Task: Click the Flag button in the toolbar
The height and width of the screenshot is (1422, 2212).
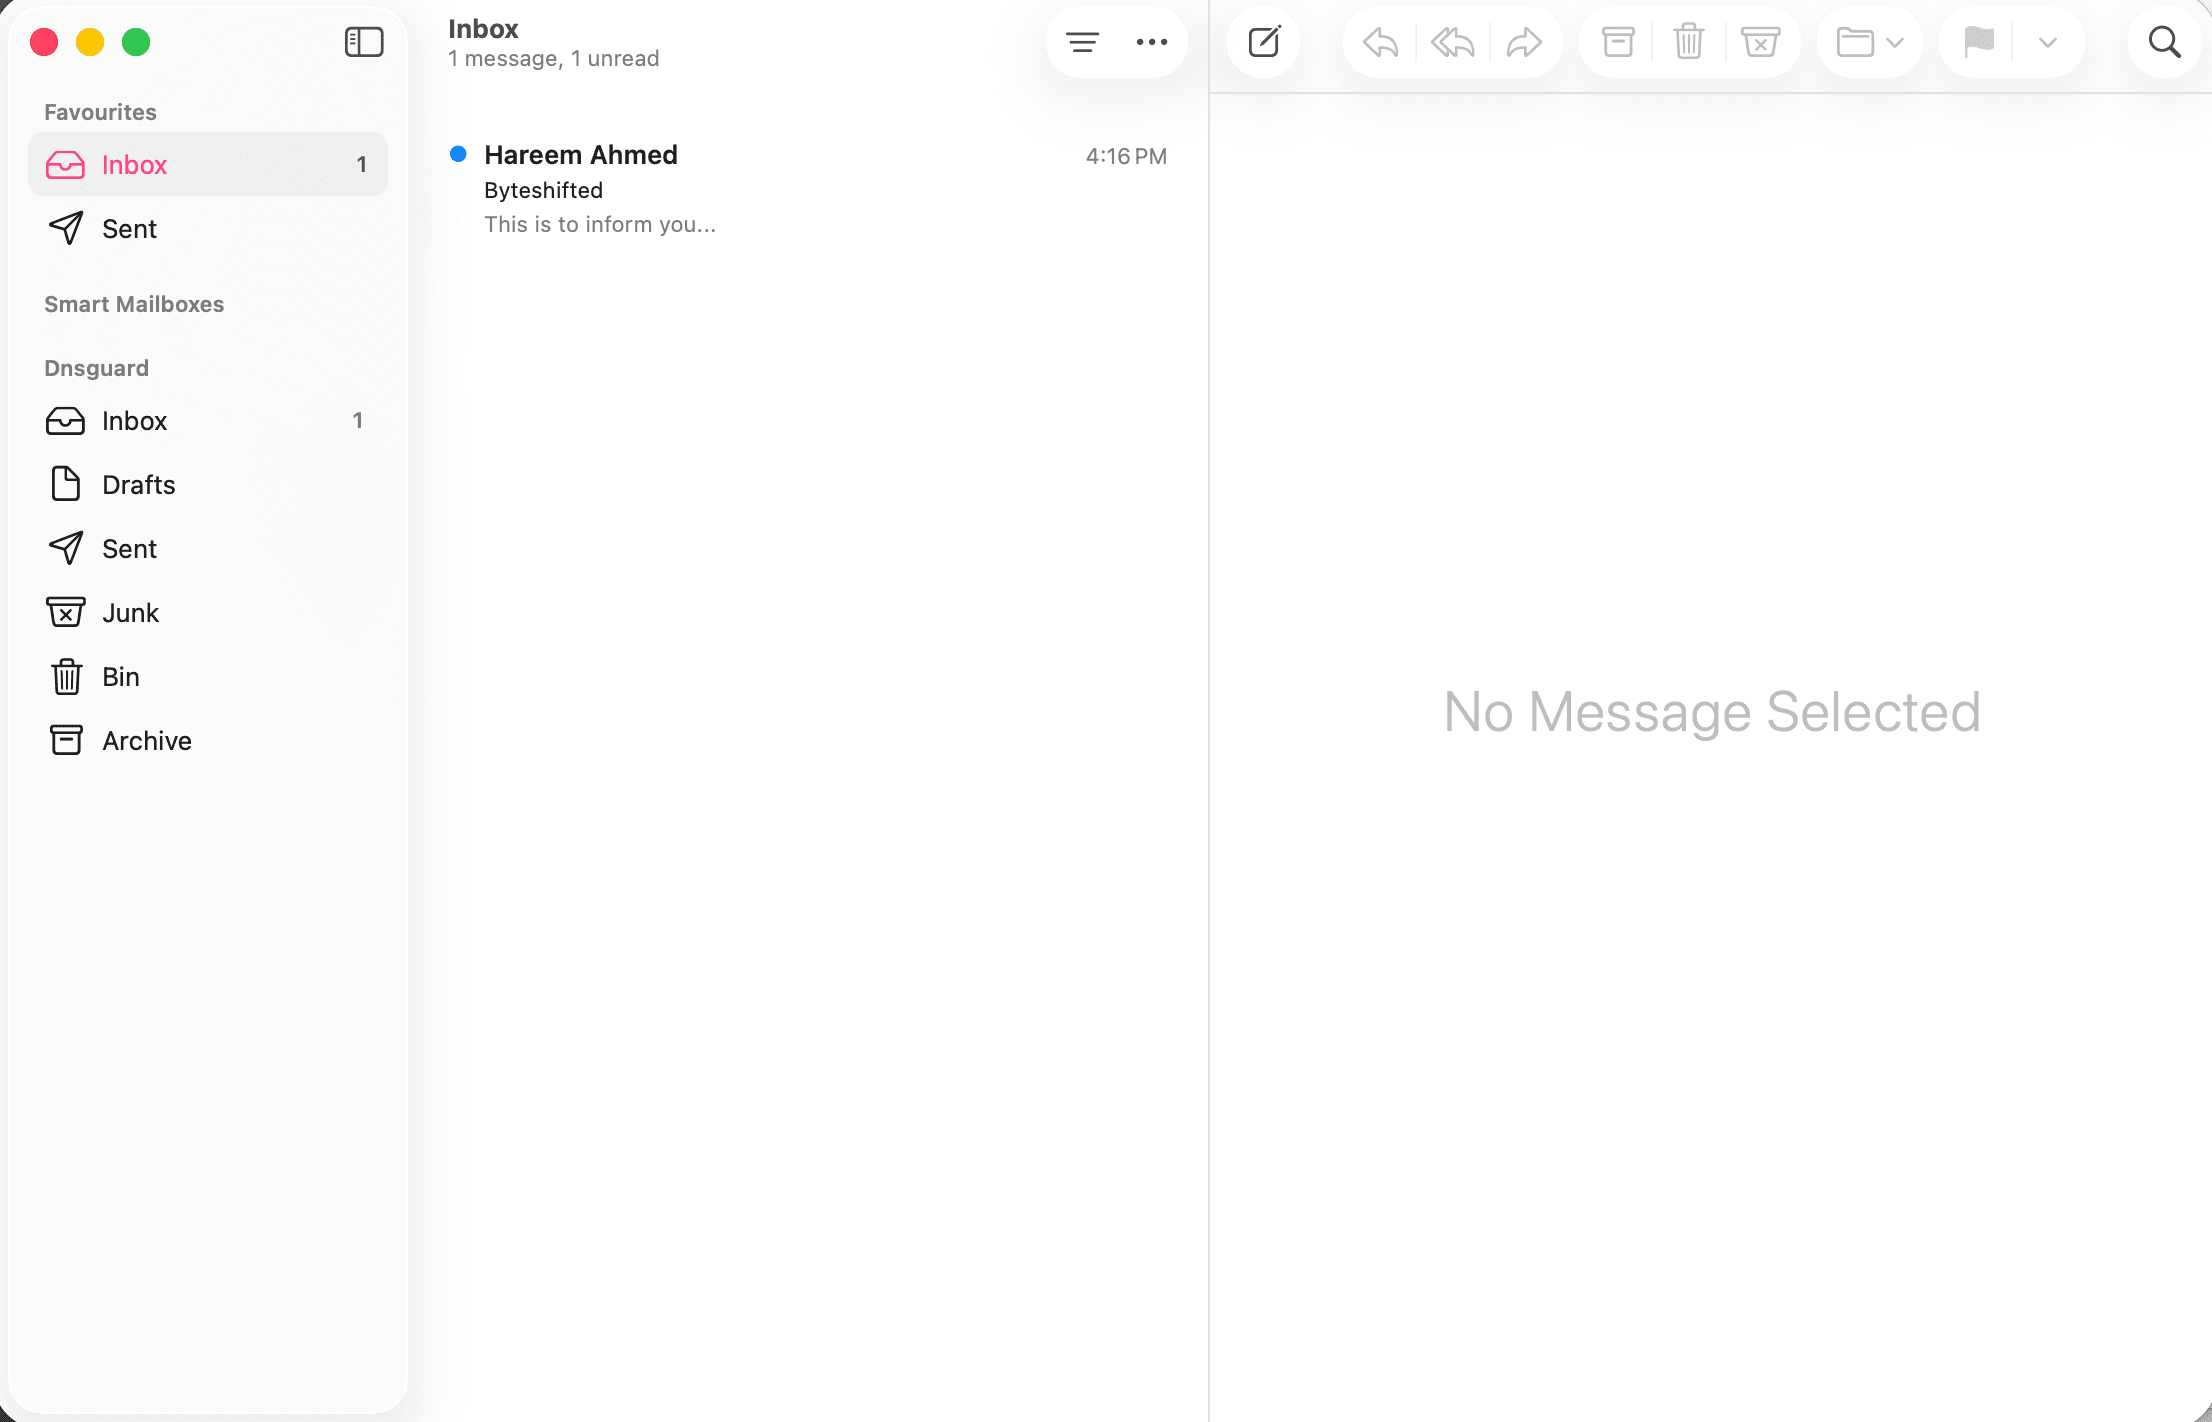Action: pos(1979,42)
